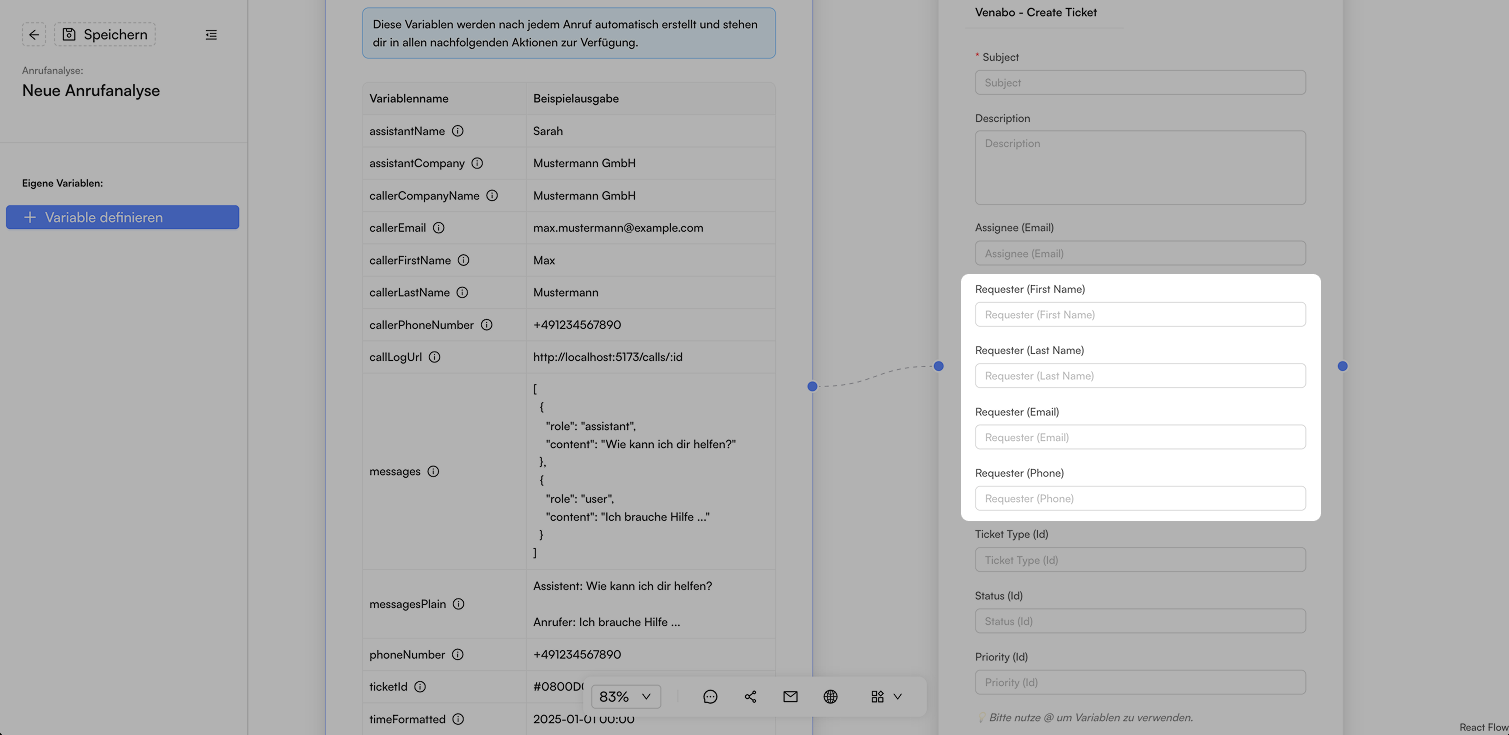The image size is (1509, 735).
Task: Open info icon for callerEmail
Action: coord(438,228)
